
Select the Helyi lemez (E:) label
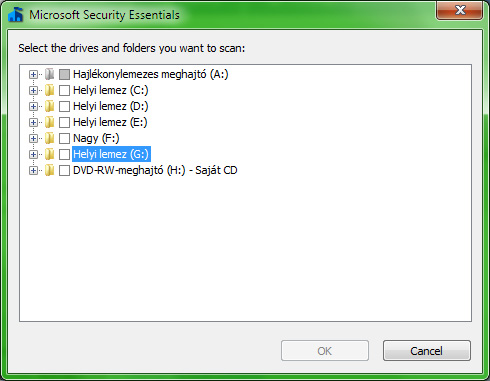(x=110, y=122)
